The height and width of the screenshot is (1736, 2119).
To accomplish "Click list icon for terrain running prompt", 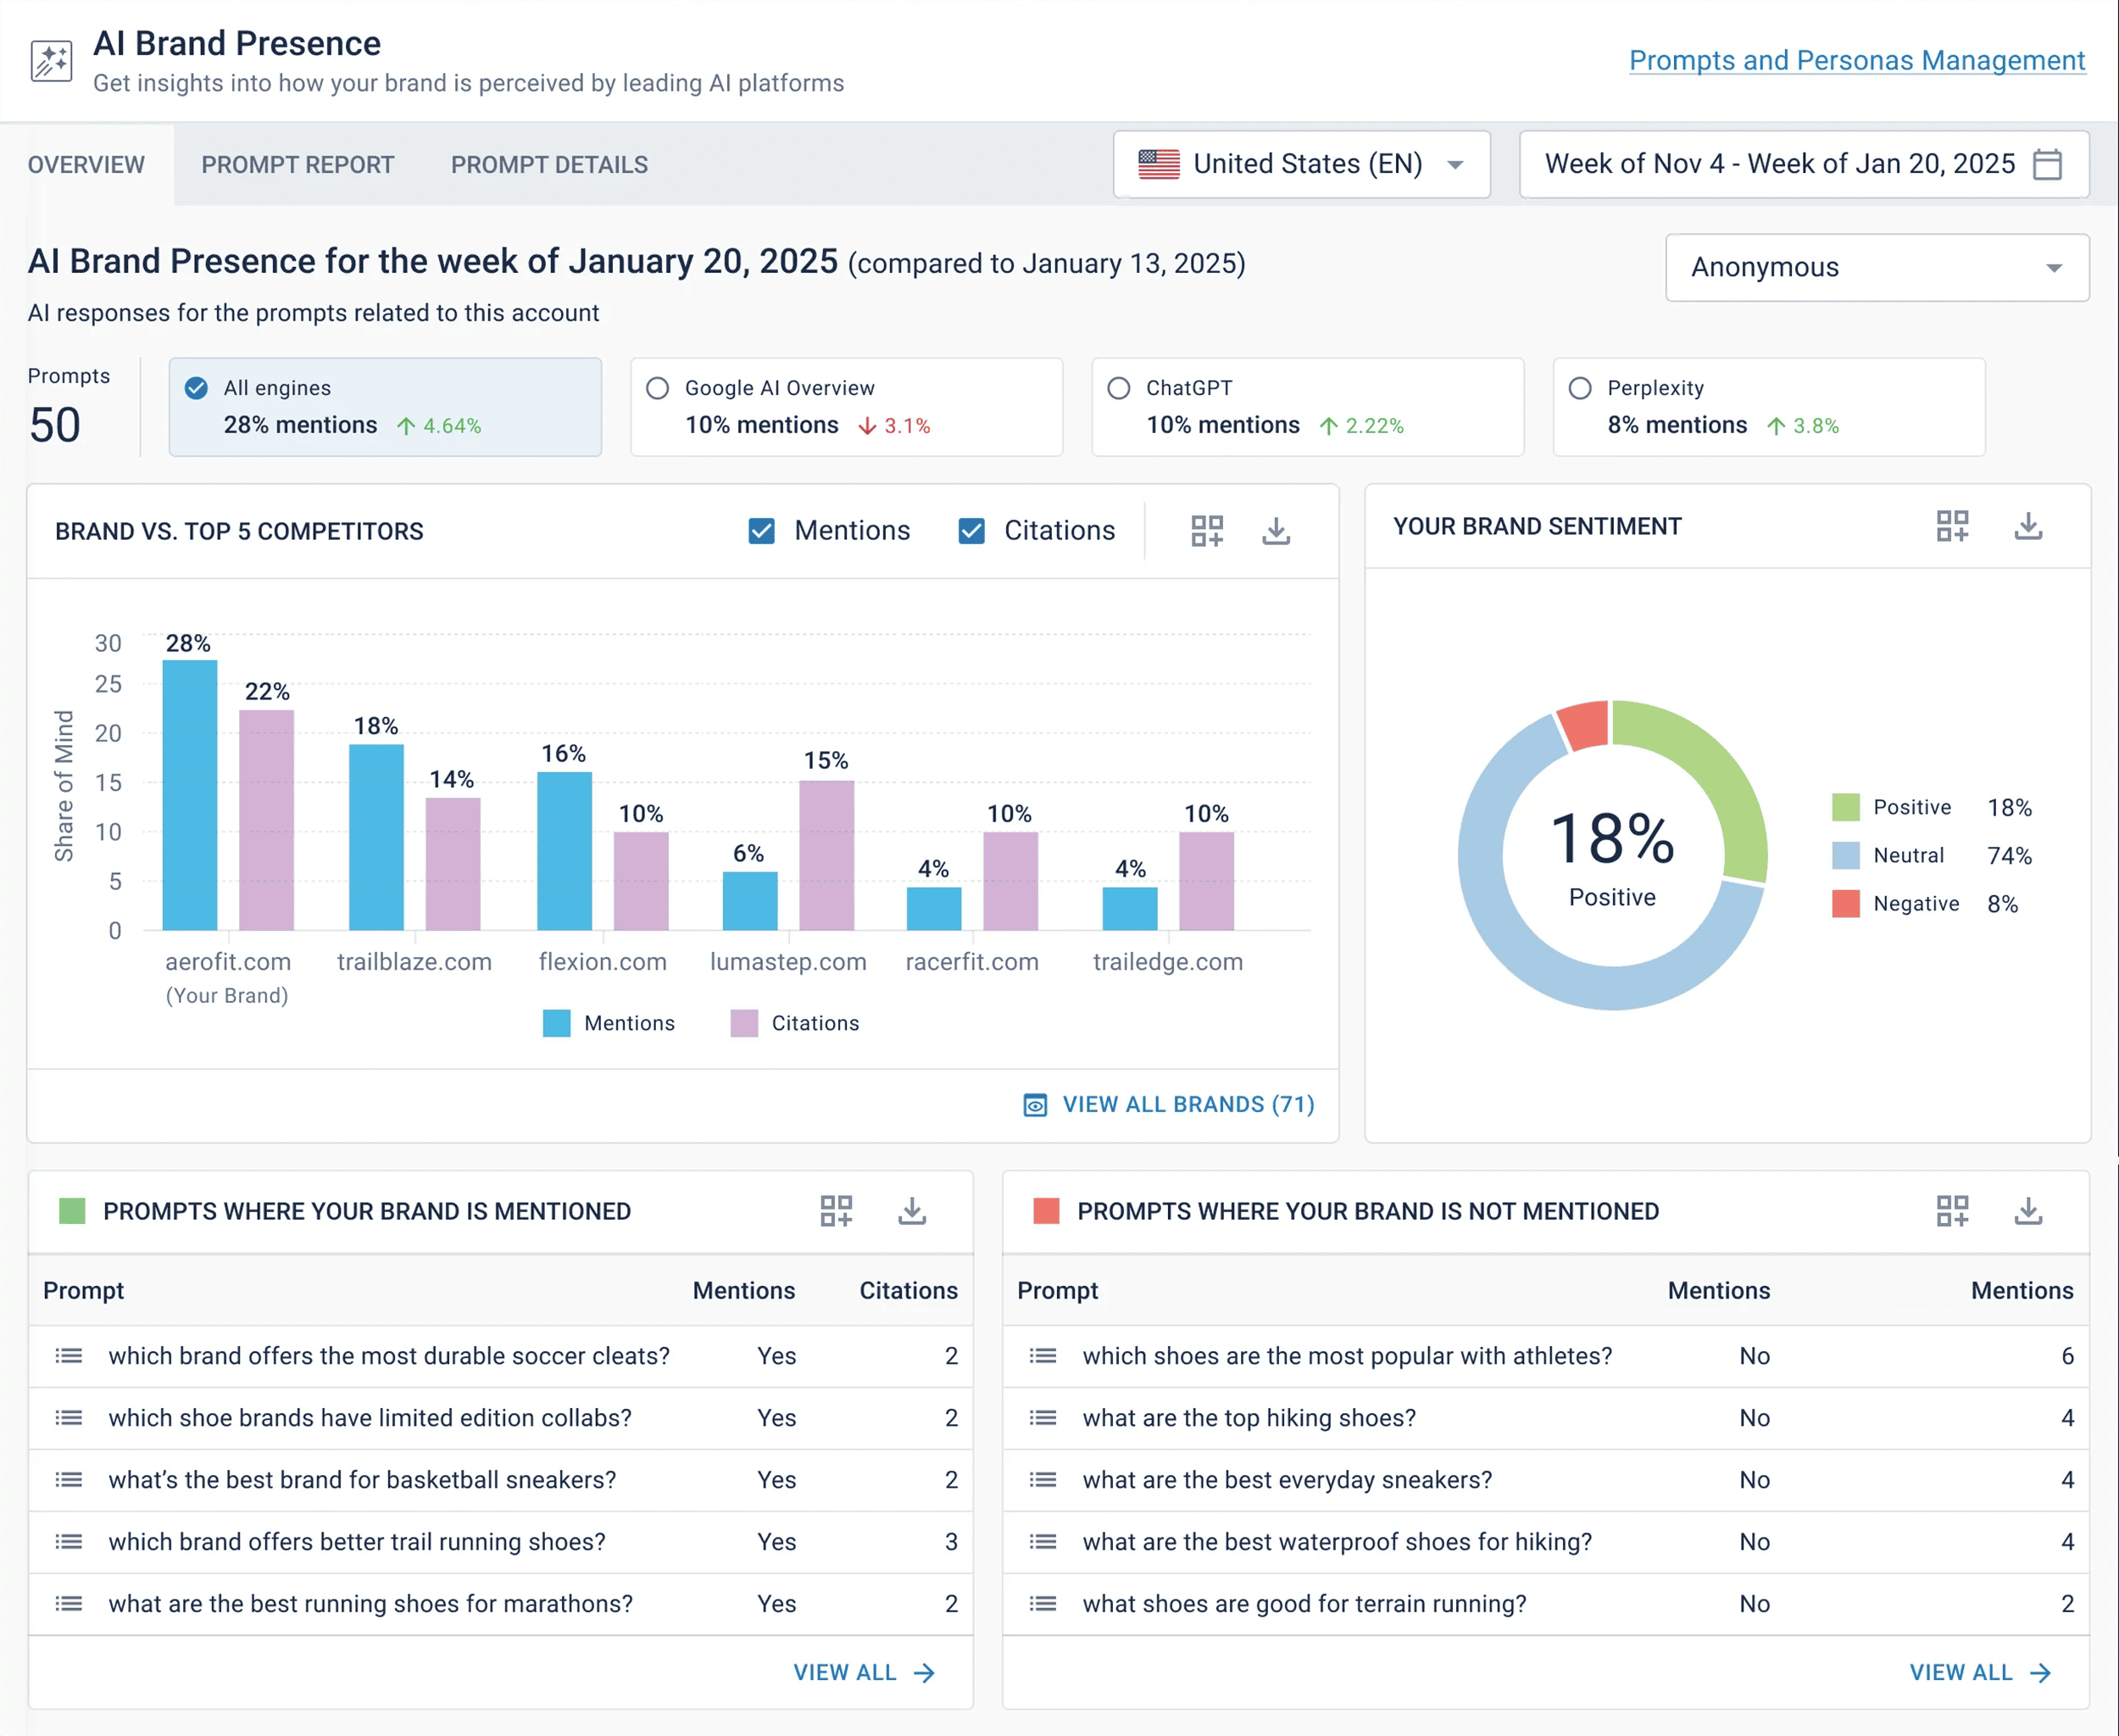I will pyautogui.click(x=1043, y=1604).
